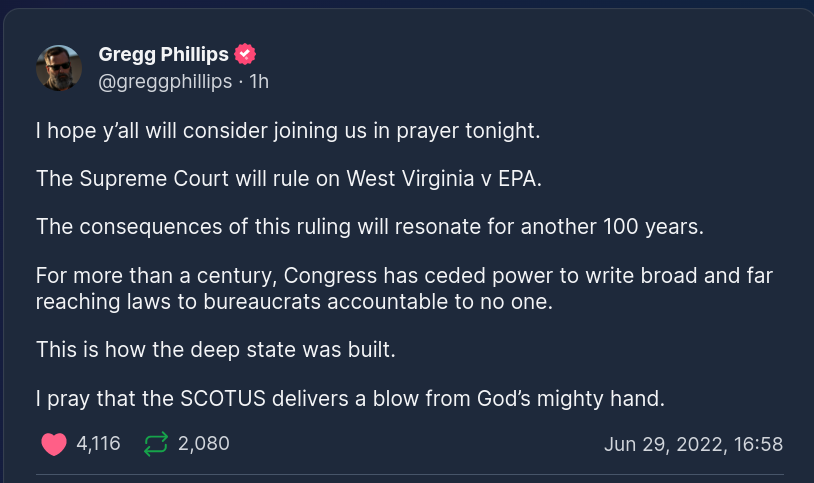This screenshot has height=483, width=814.
Task: Click the 1h relative timestamp
Action: pos(259,81)
